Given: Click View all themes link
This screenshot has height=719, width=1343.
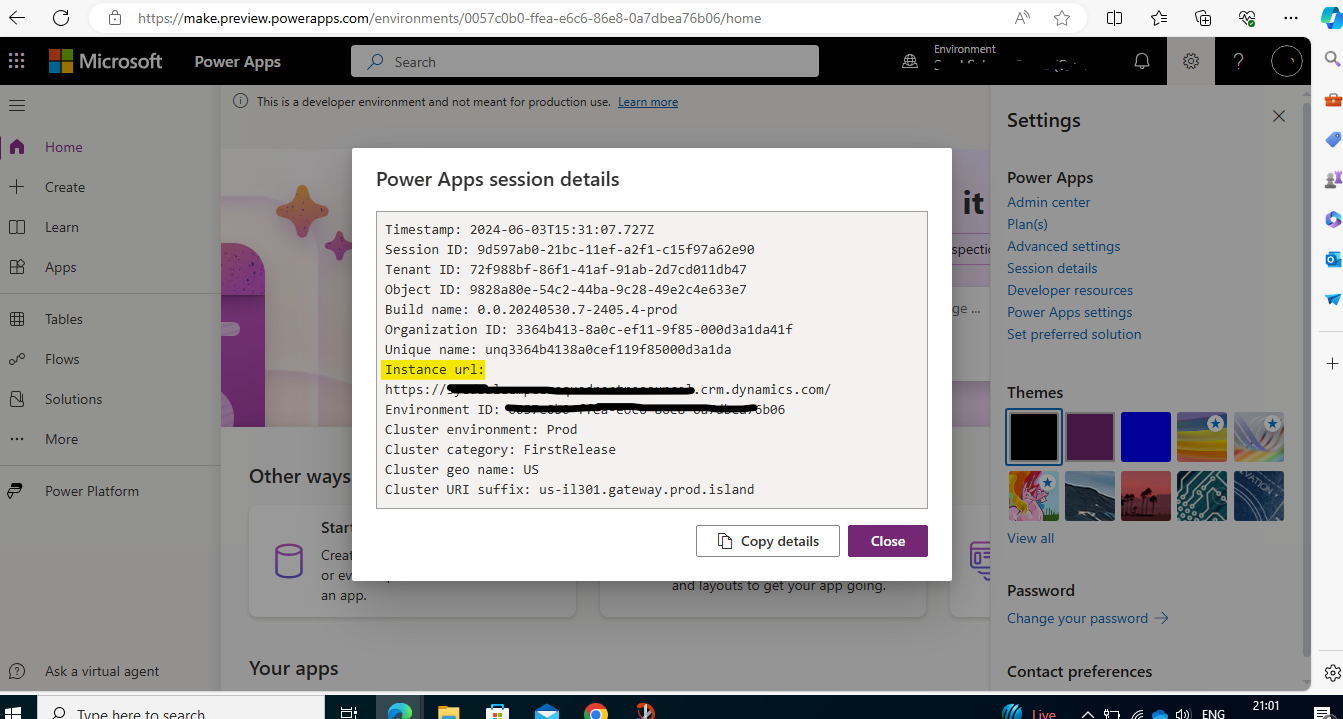Looking at the screenshot, I should [1030, 538].
